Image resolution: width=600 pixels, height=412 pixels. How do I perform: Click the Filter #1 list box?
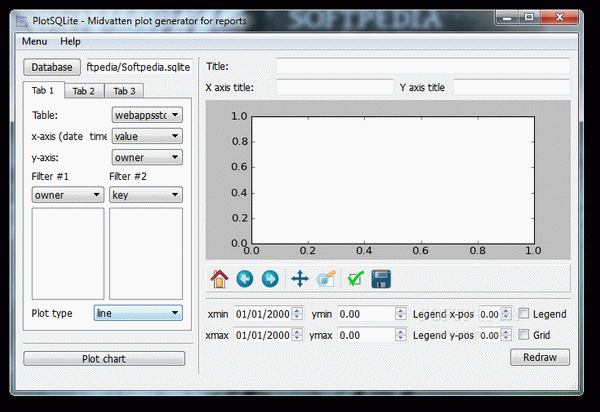(68, 254)
